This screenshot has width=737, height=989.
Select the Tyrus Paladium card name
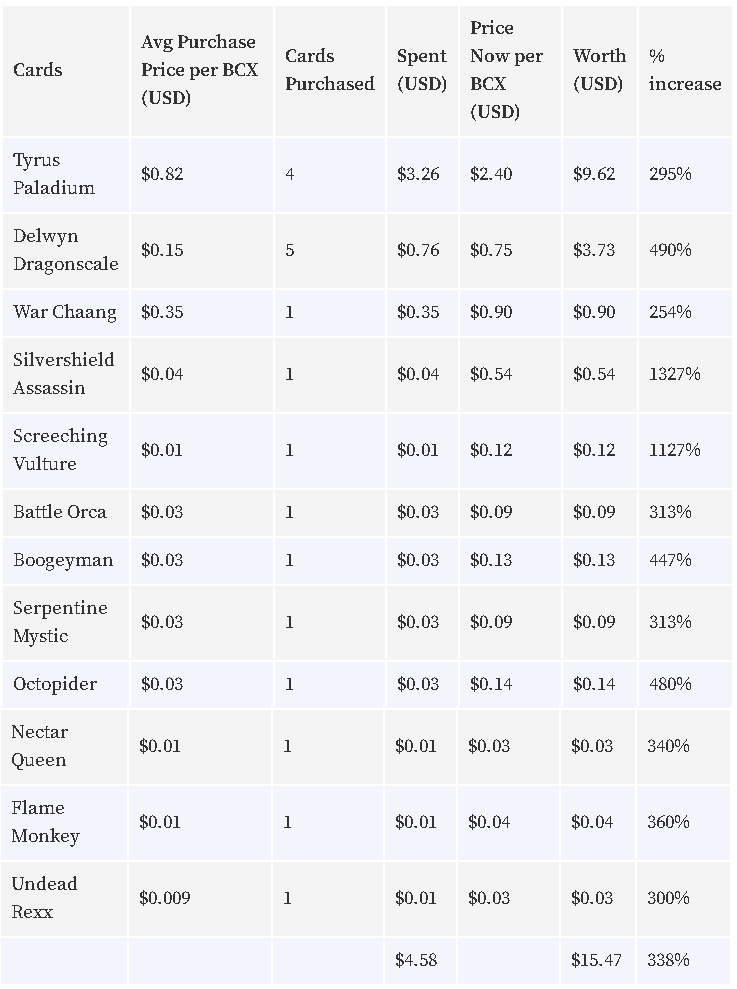(x=54, y=174)
